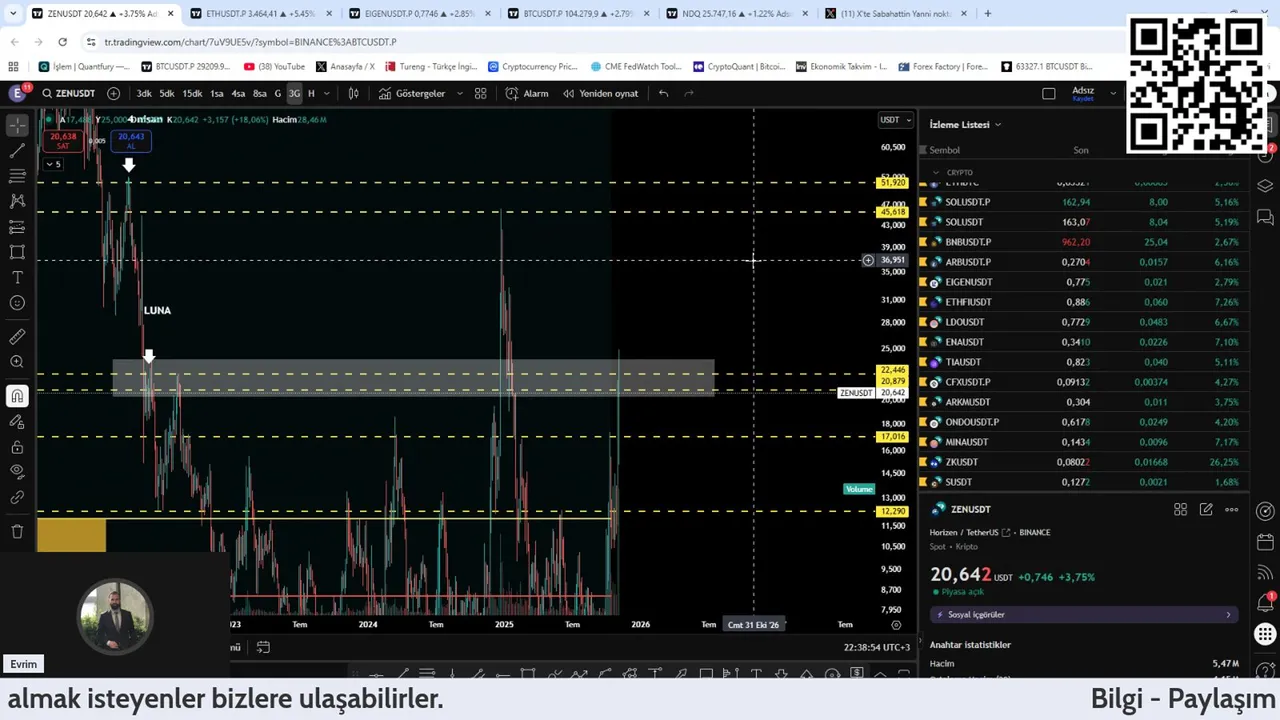
Task: Click the red 20,638 SAT sell button
Action: 63,141
